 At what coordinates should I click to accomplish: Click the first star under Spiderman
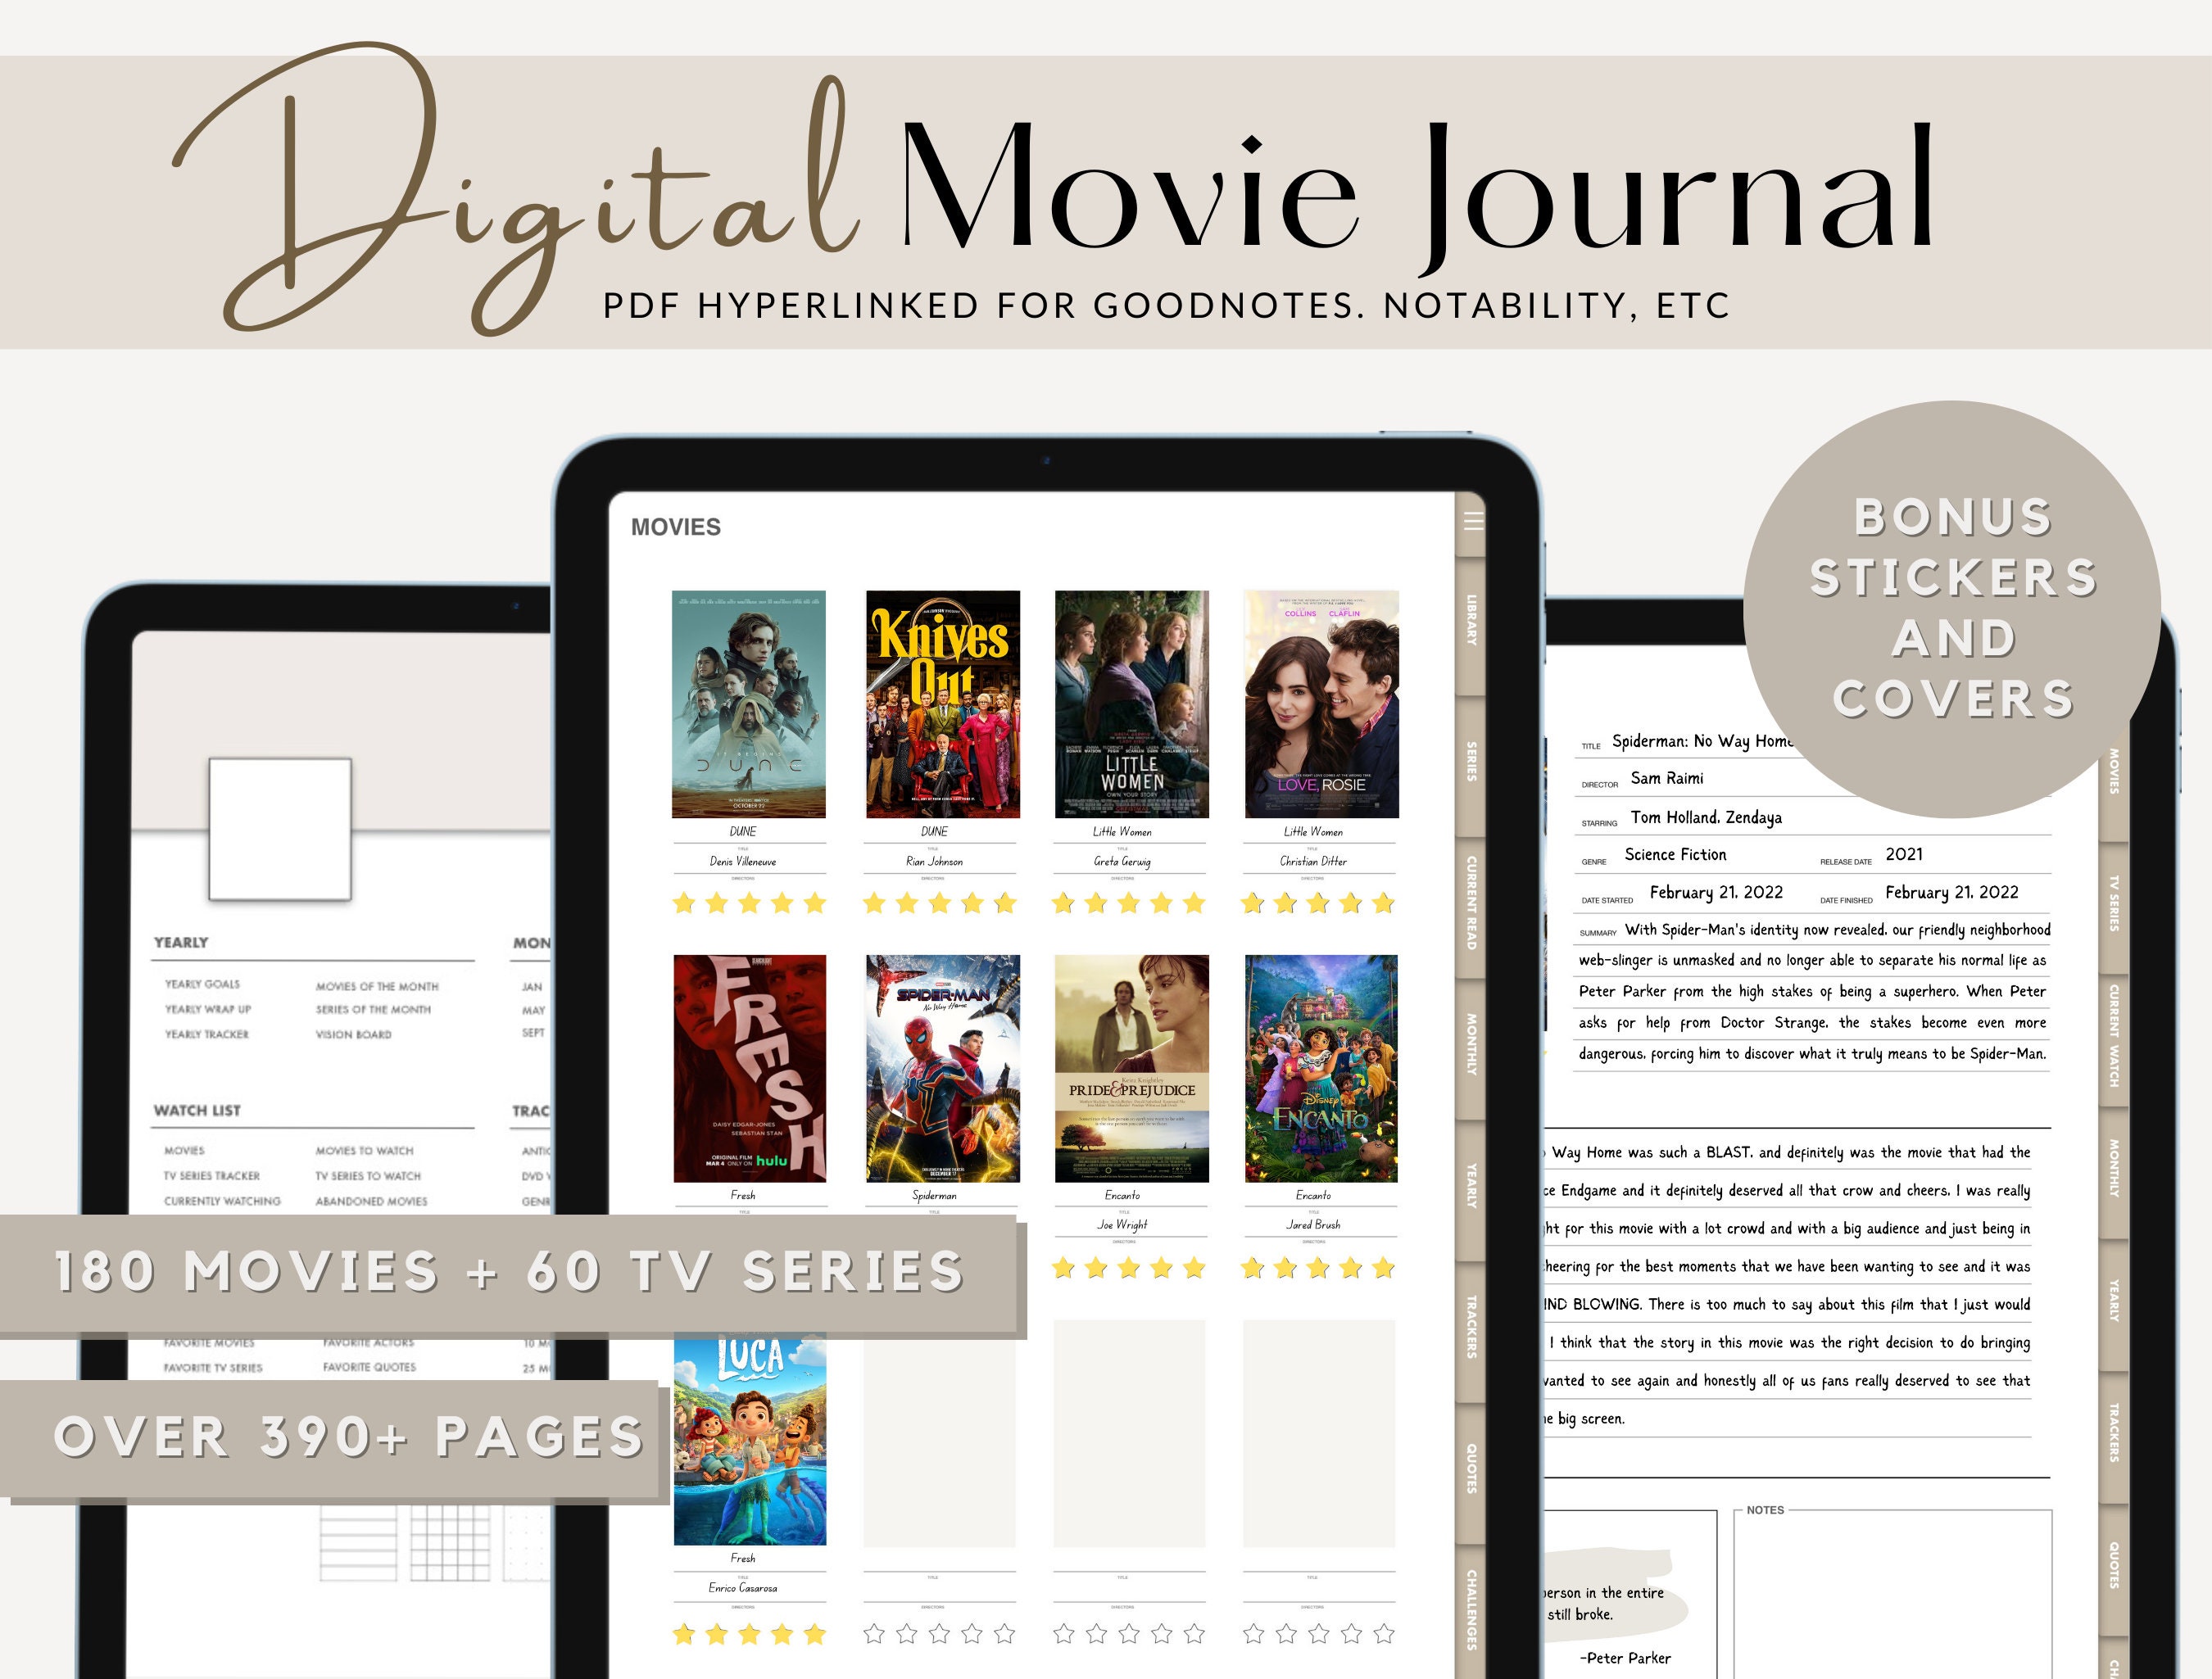[874, 1269]
